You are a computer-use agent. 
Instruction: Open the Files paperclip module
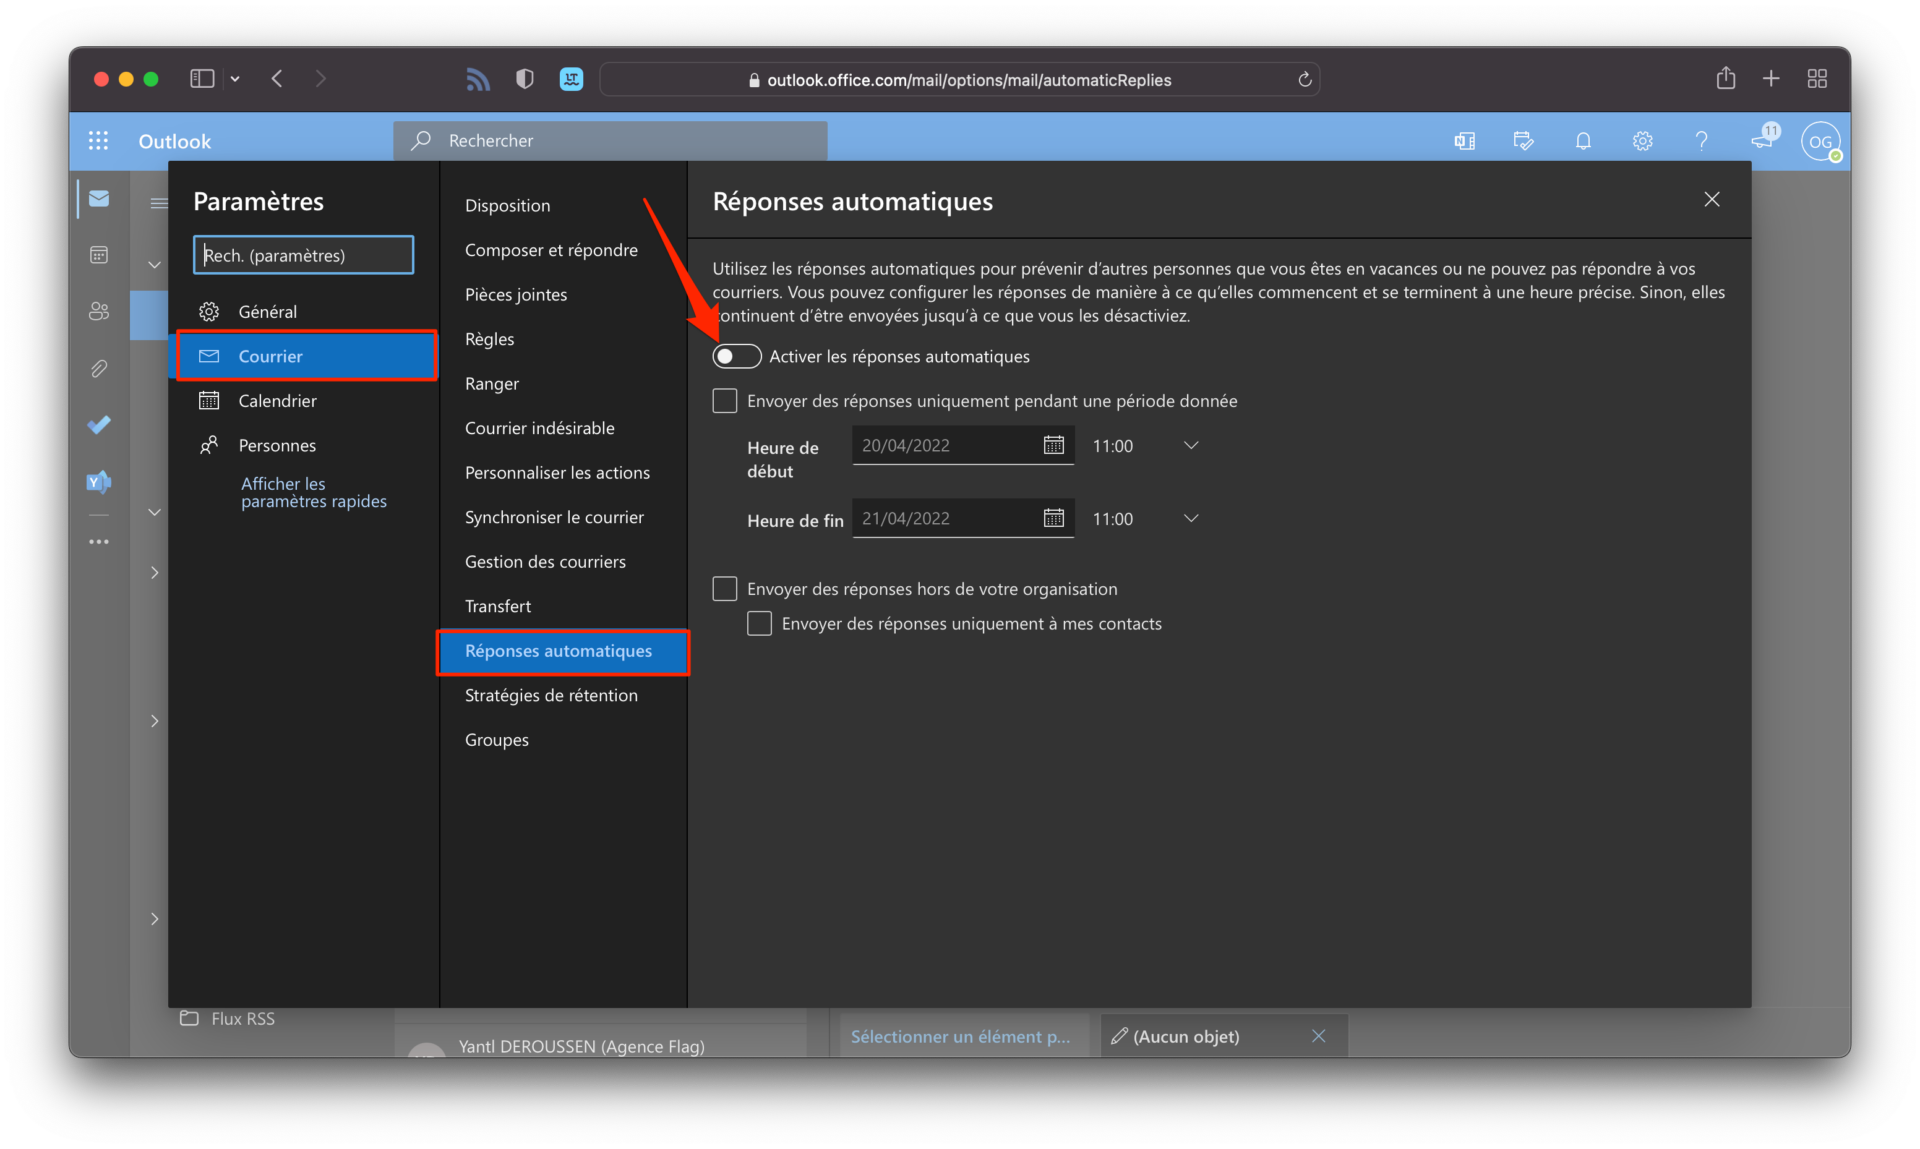99,369
